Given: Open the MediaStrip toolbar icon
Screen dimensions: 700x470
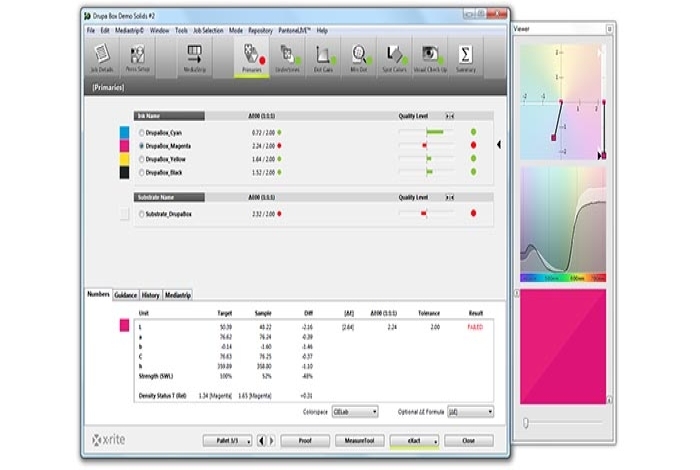Looking at the screenshot, I should click(195, 58).
